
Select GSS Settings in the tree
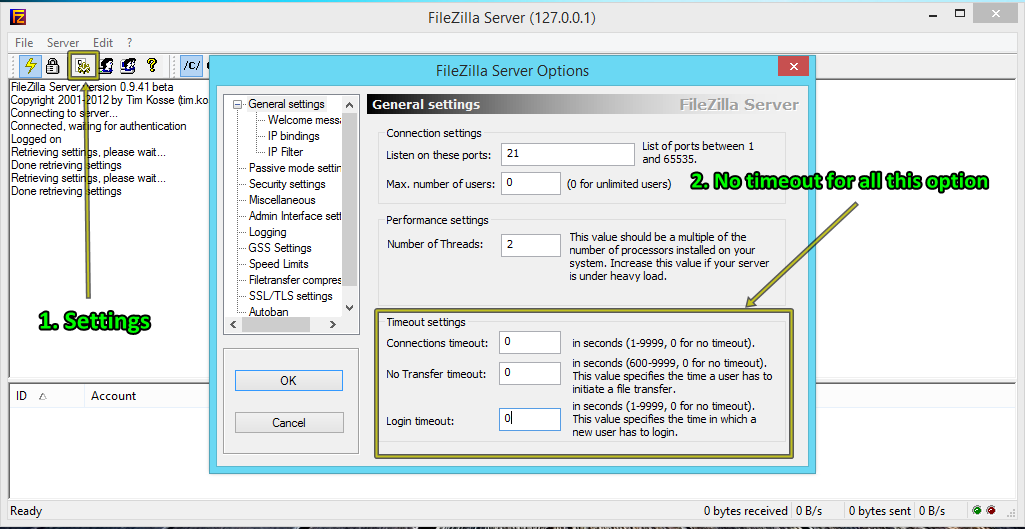[x=280, y=248]
